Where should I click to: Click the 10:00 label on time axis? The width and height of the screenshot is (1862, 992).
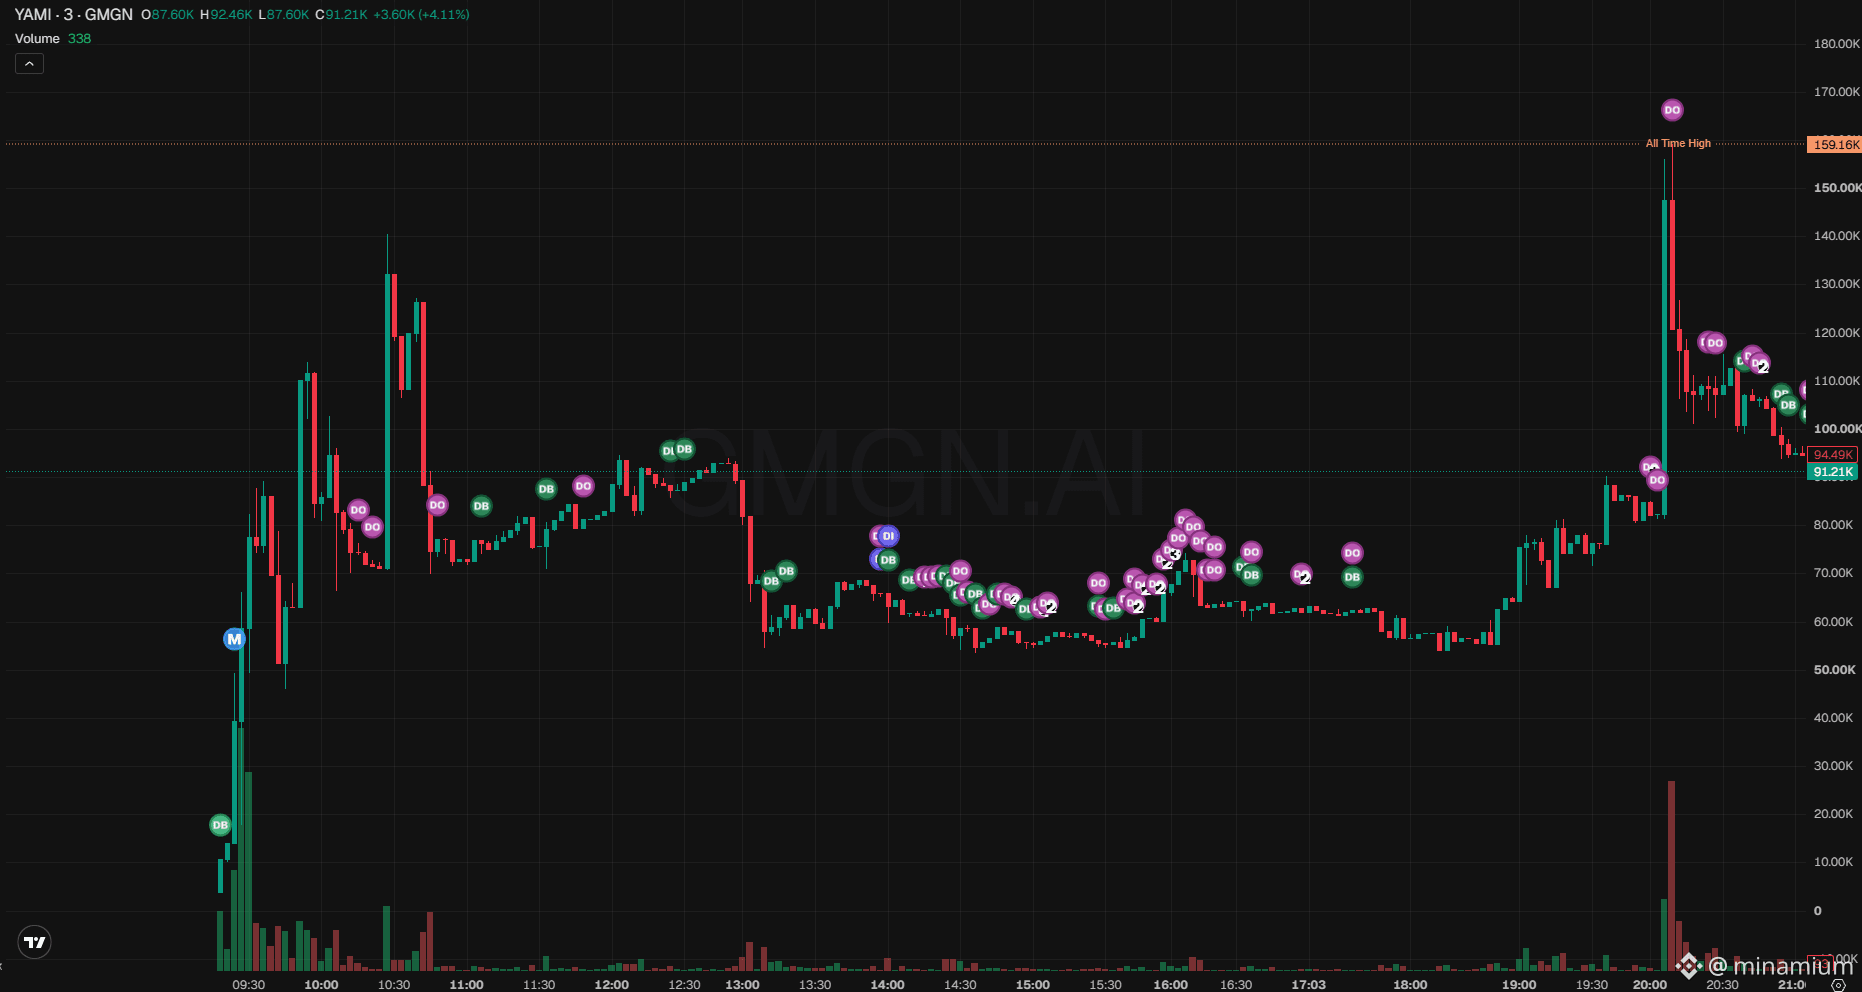pyautogui.click(x=321, y=985)
